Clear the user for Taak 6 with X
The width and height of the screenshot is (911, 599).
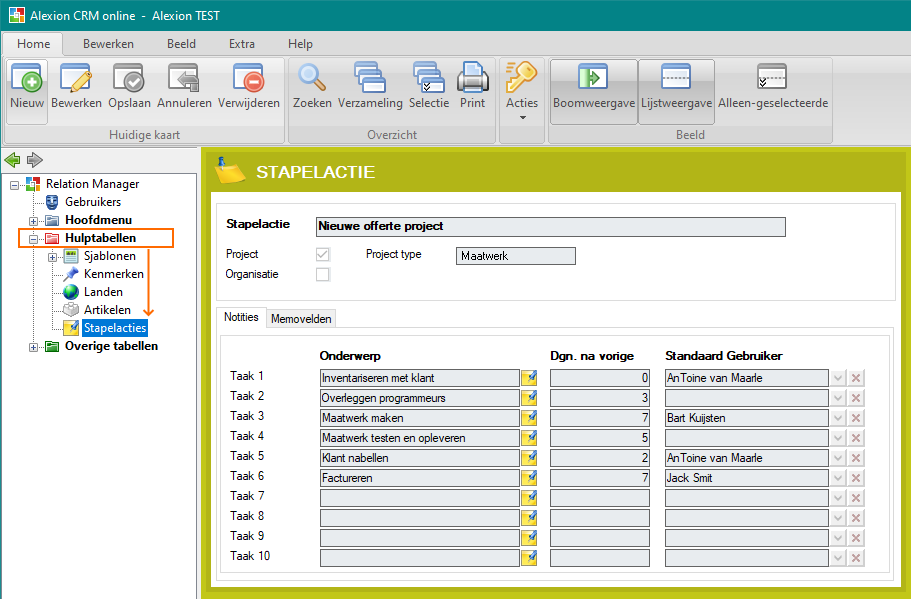tap(856, 478)
